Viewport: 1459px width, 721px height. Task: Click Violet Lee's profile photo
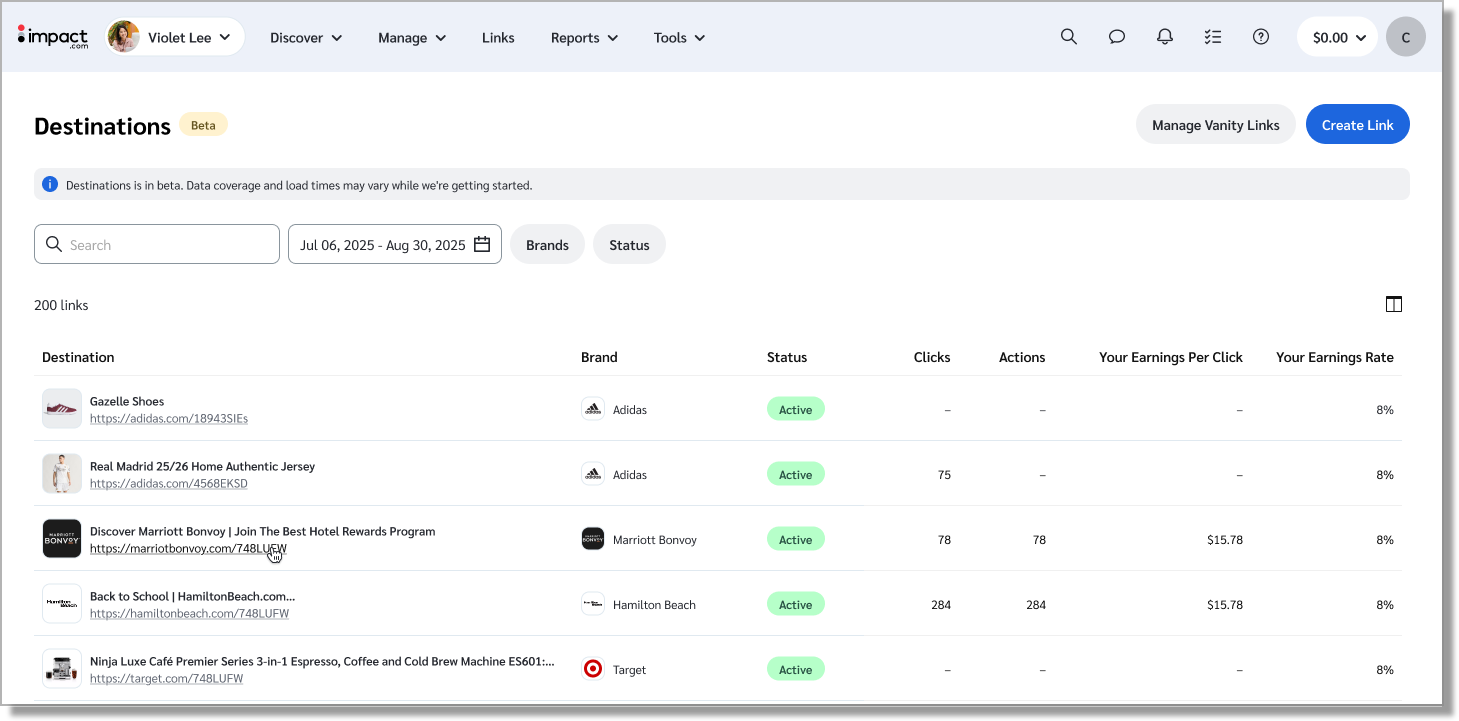tap(124, 37)
